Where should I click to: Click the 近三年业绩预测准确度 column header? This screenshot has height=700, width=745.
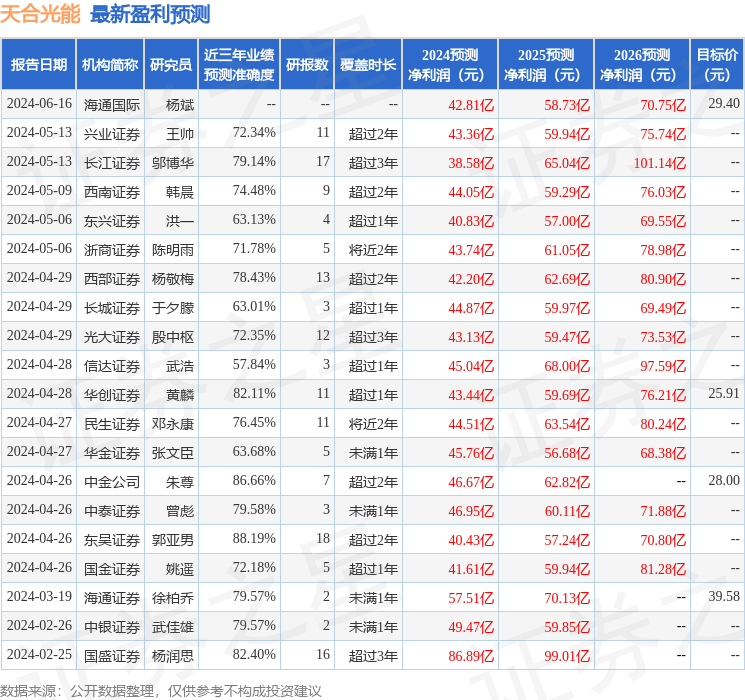click(239, 64)
